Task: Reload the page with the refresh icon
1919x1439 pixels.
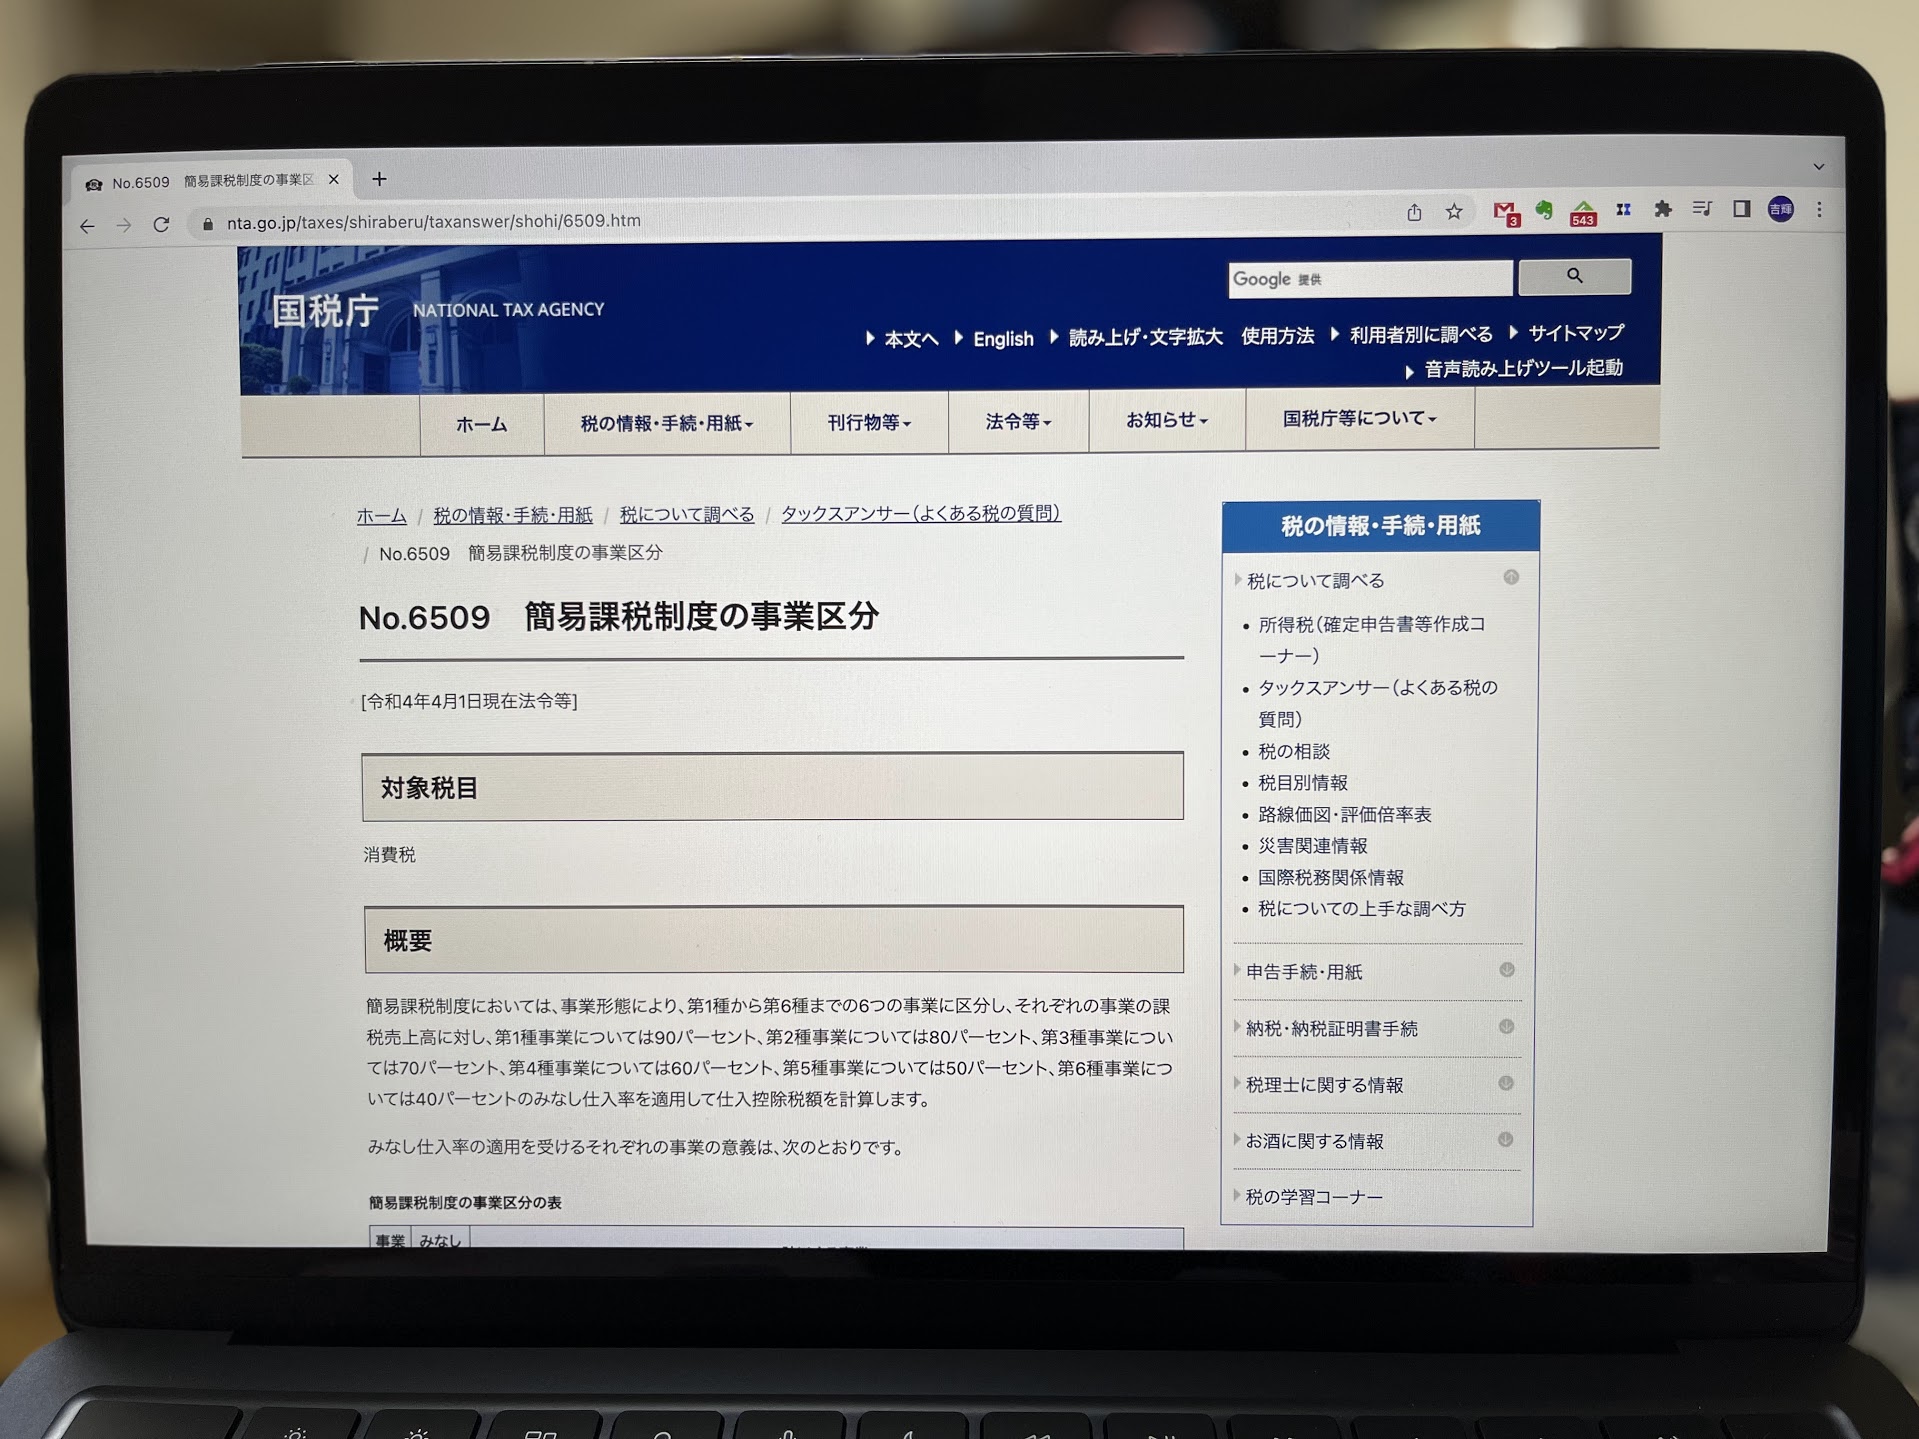Action: pos(161,224)
